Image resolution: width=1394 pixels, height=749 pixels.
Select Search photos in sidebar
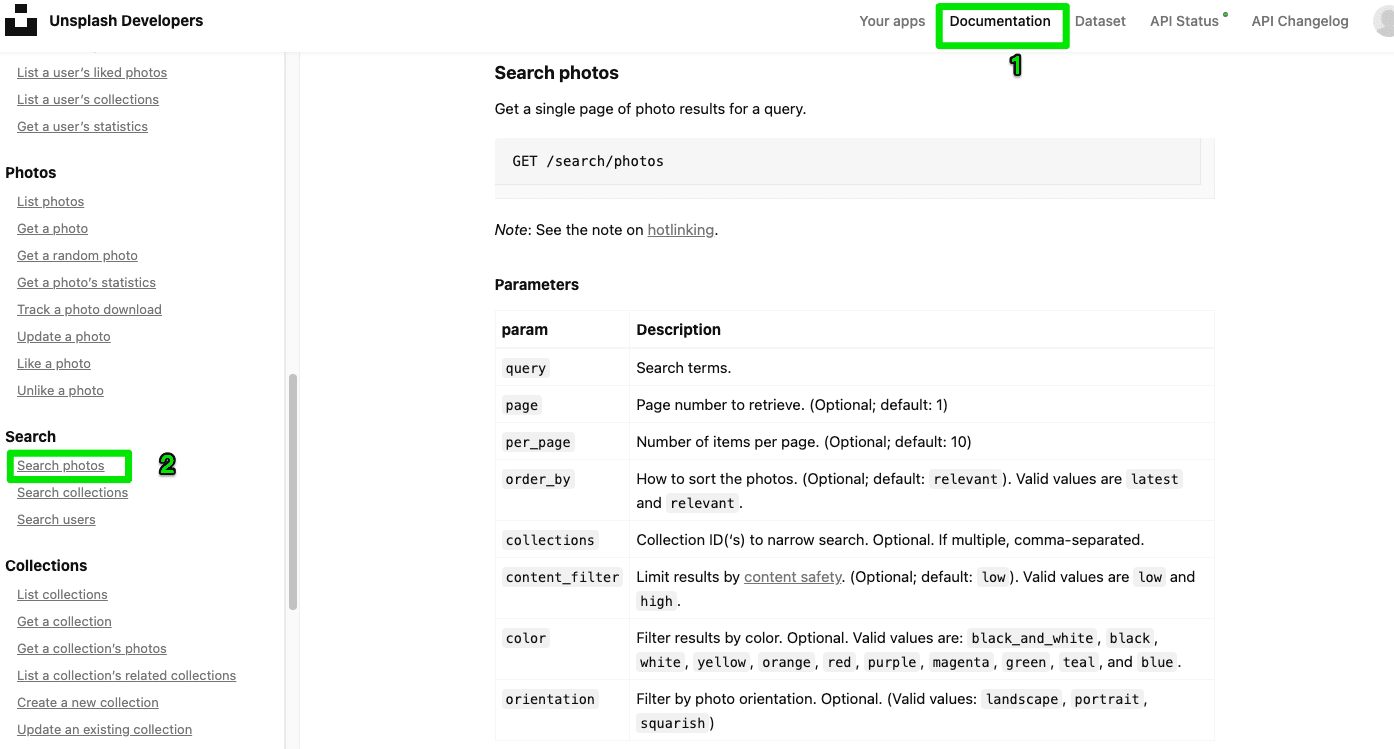pos(61,466)
